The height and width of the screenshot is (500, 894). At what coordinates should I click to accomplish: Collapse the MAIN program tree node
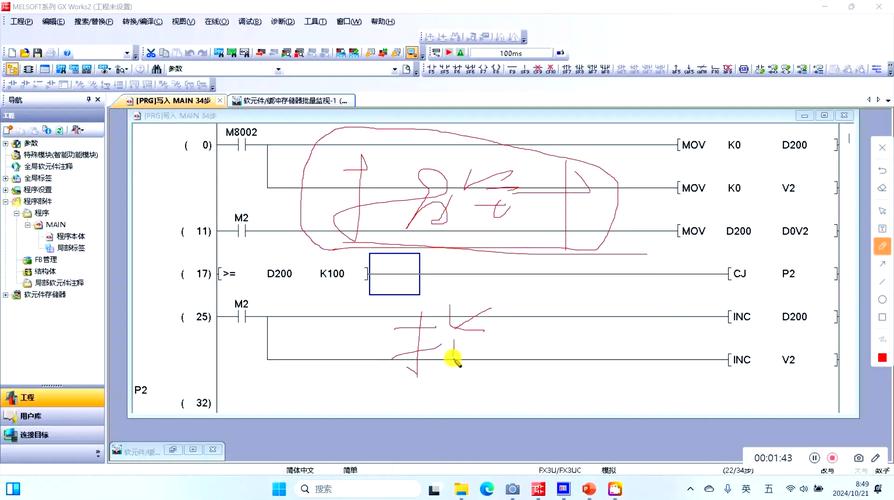pyautogui.click(x=27, y=225)
